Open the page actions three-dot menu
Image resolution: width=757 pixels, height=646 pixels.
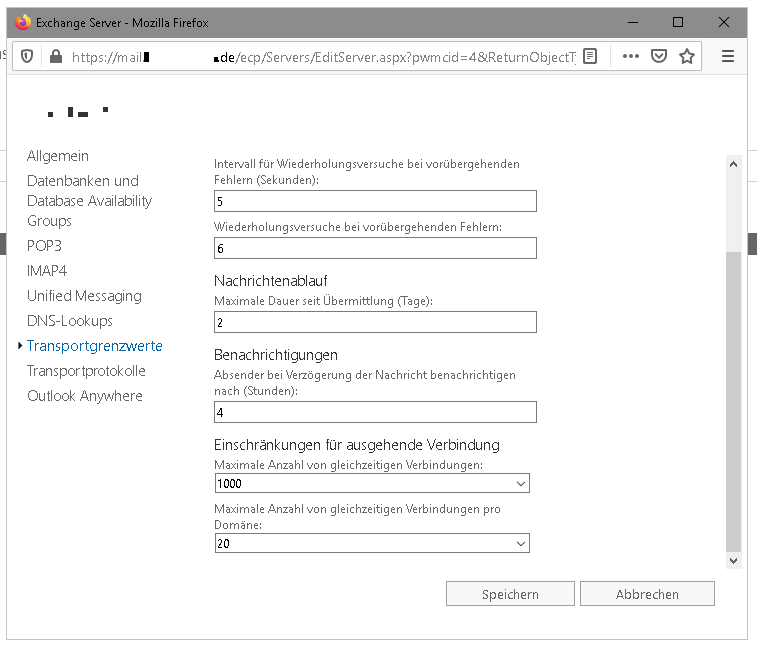(630, 57)
